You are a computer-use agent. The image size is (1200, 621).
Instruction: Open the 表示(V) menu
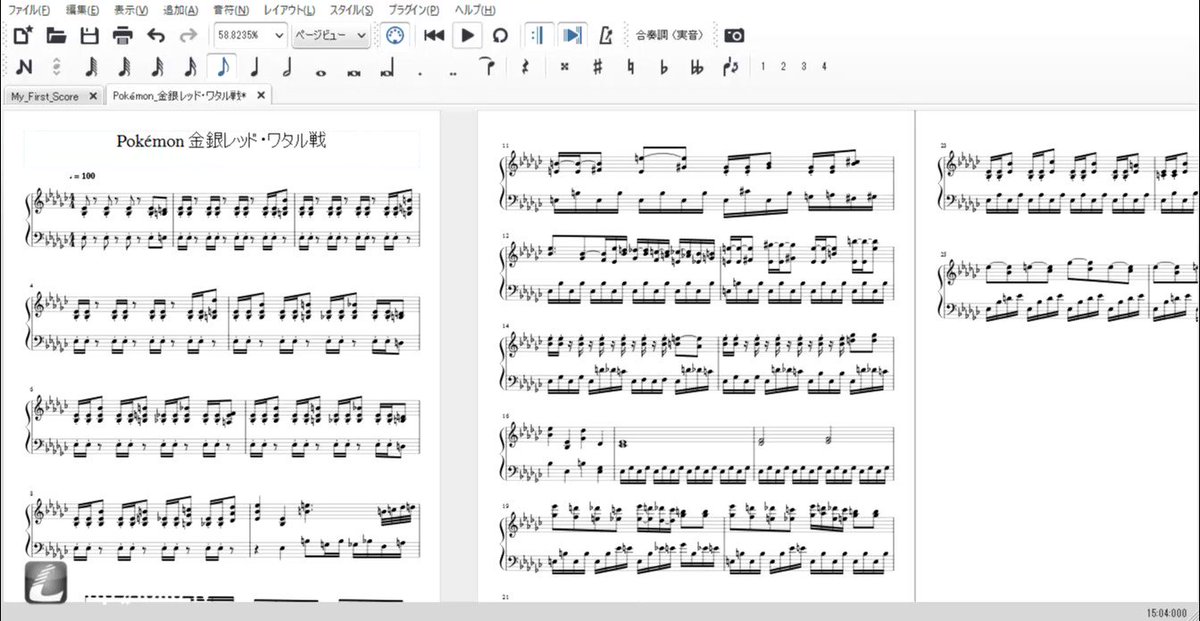(x=131, y=9)
